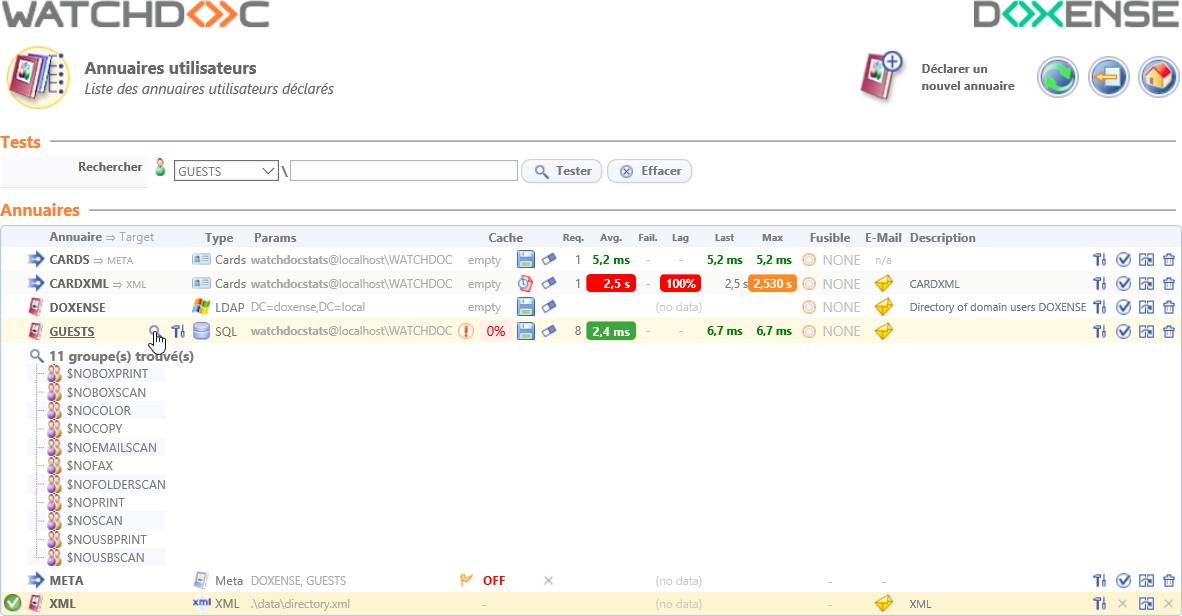
Task: Open the underlined GUESTS directory link
Action: coord(72,332)
